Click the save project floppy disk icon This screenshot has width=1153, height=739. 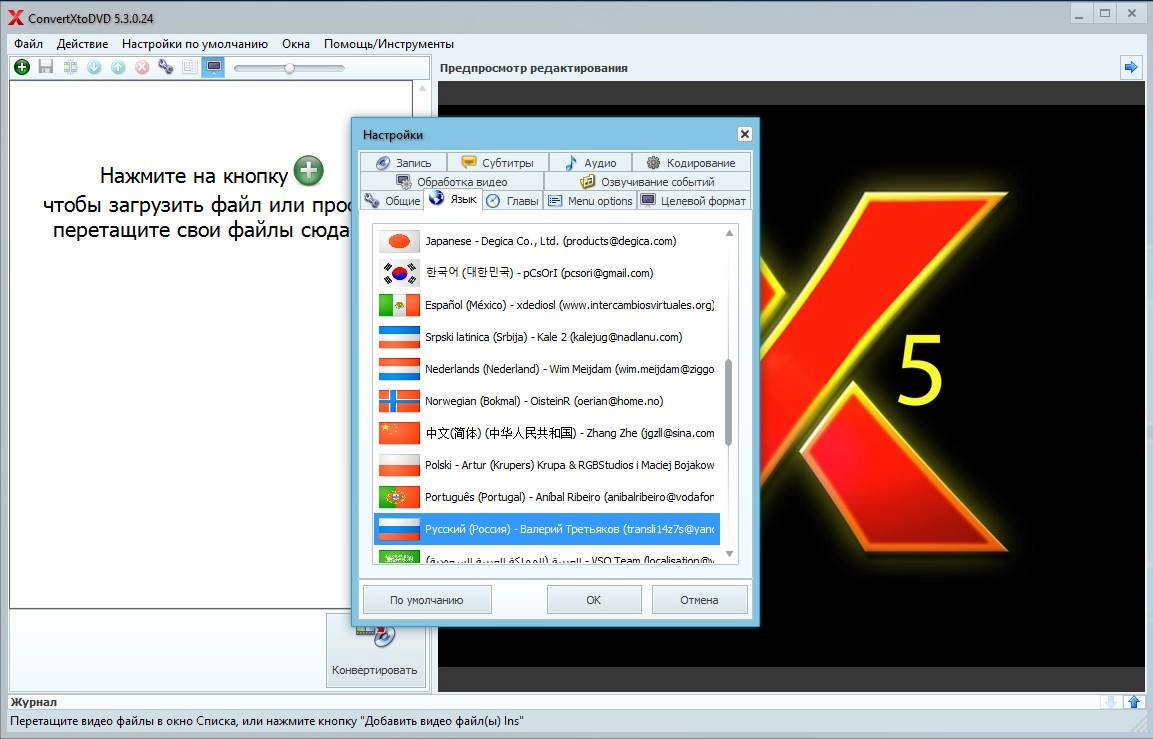coord(46,67)
